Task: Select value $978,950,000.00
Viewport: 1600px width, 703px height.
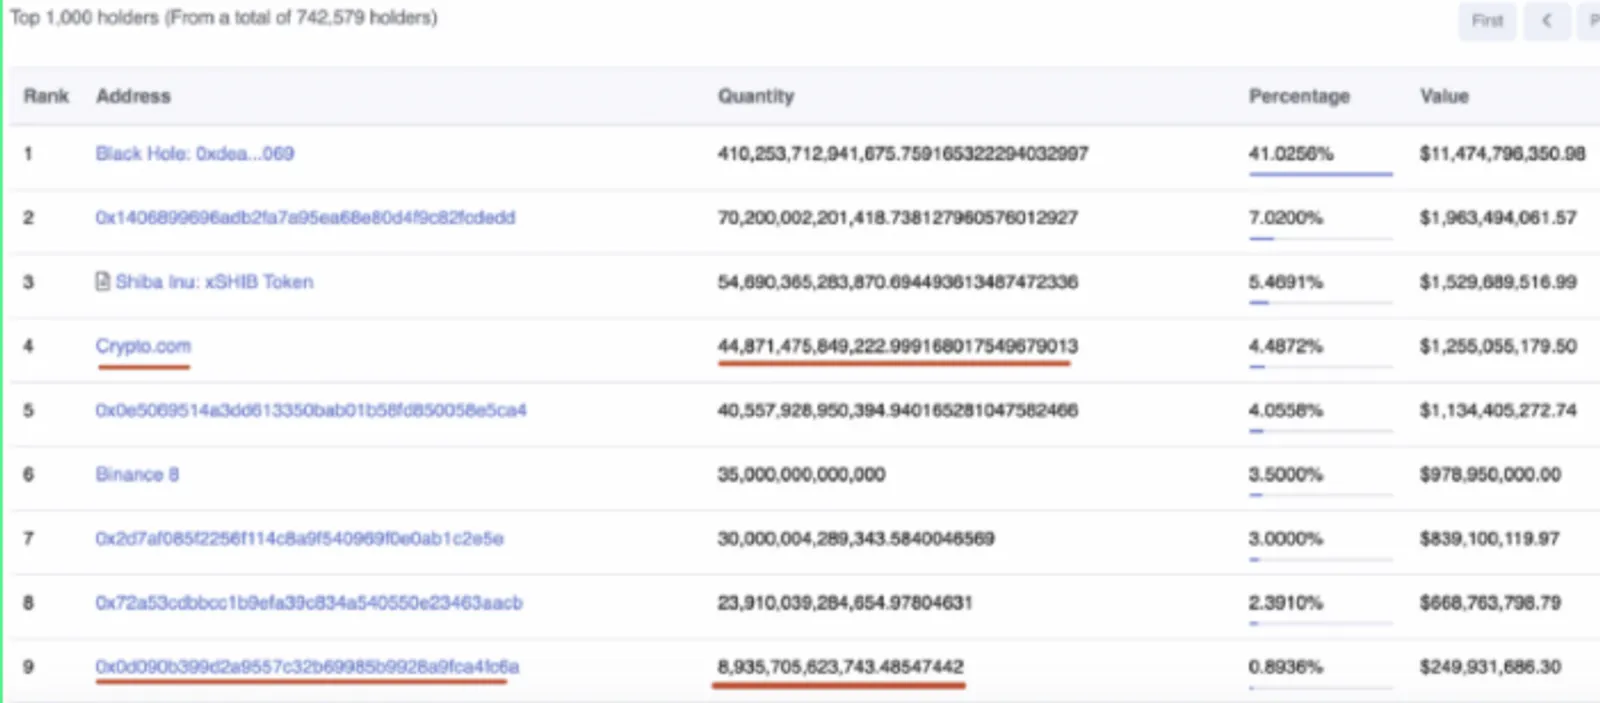Action: (x=1490, y=474)
